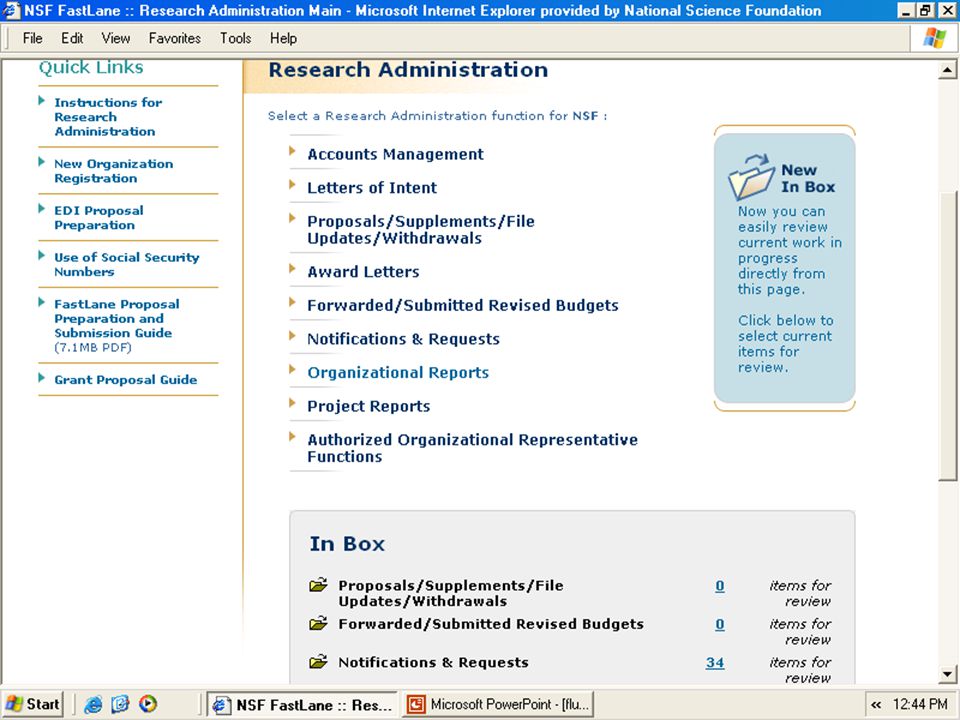The image size is (960, 720).
Task: Click folder icon for In Box Revised Budgets row
Action: (x=318, y=624)
